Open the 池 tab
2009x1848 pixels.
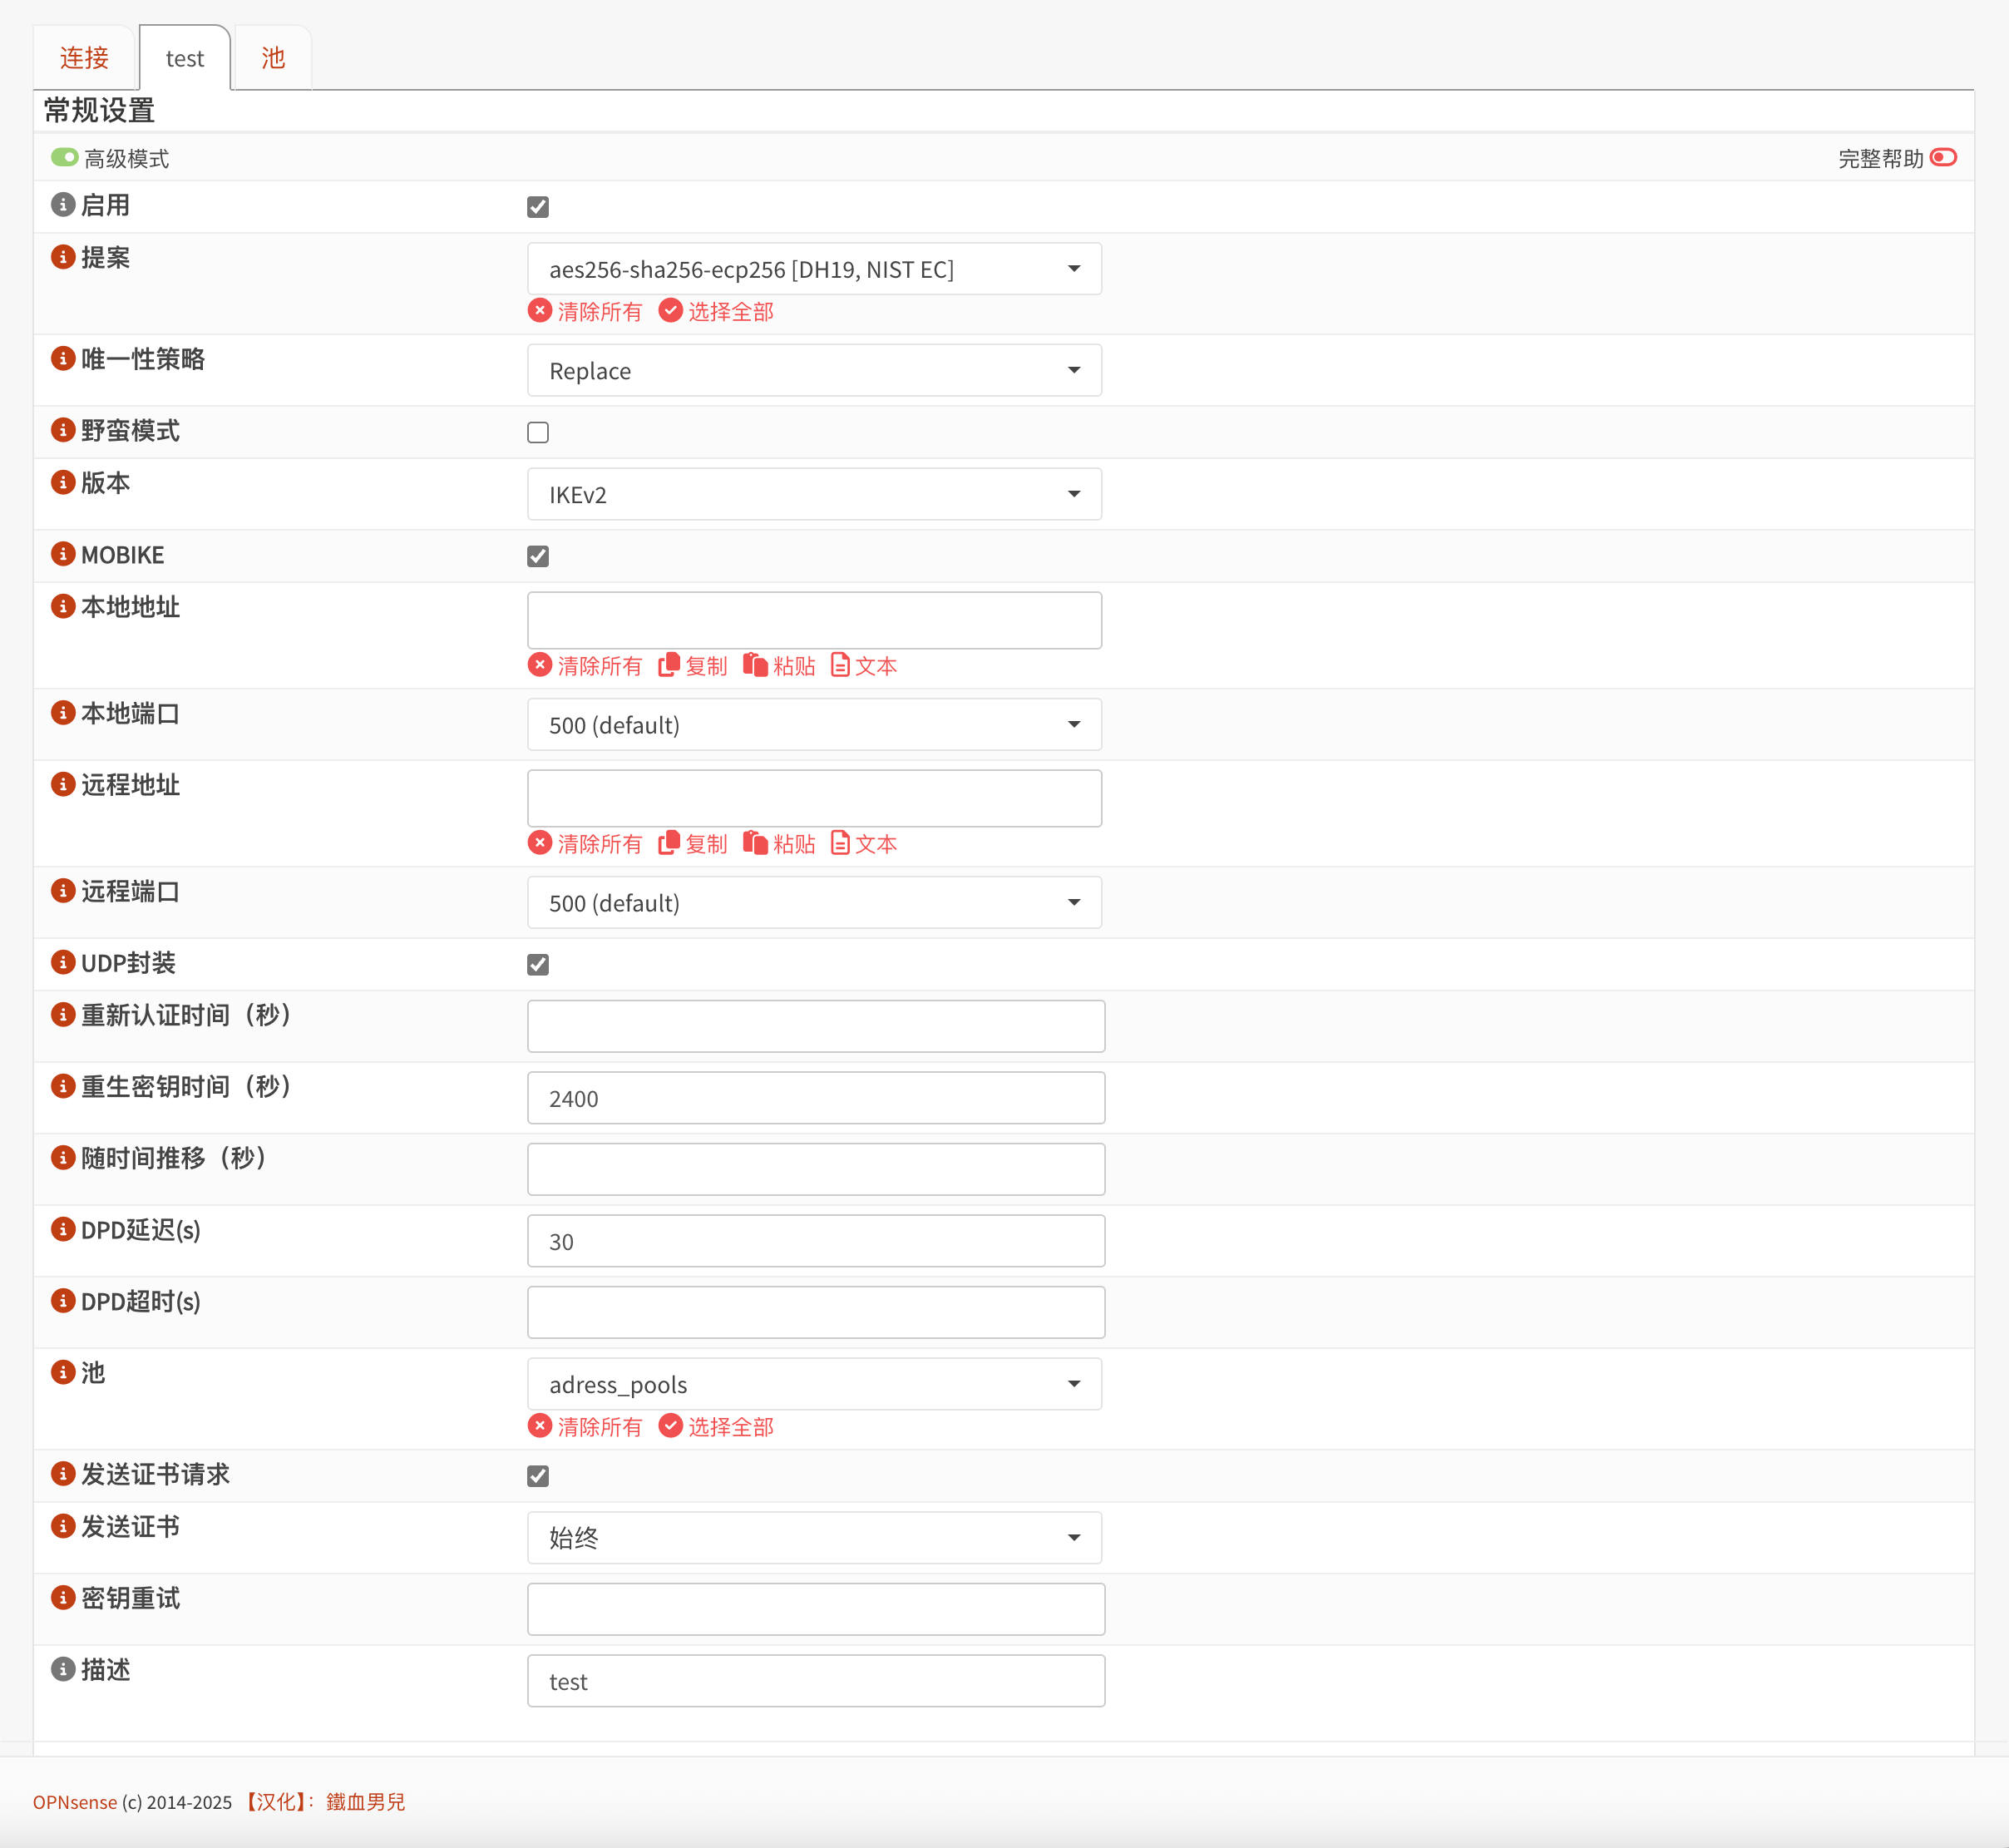pyautogui.click(x=273, y=58)
